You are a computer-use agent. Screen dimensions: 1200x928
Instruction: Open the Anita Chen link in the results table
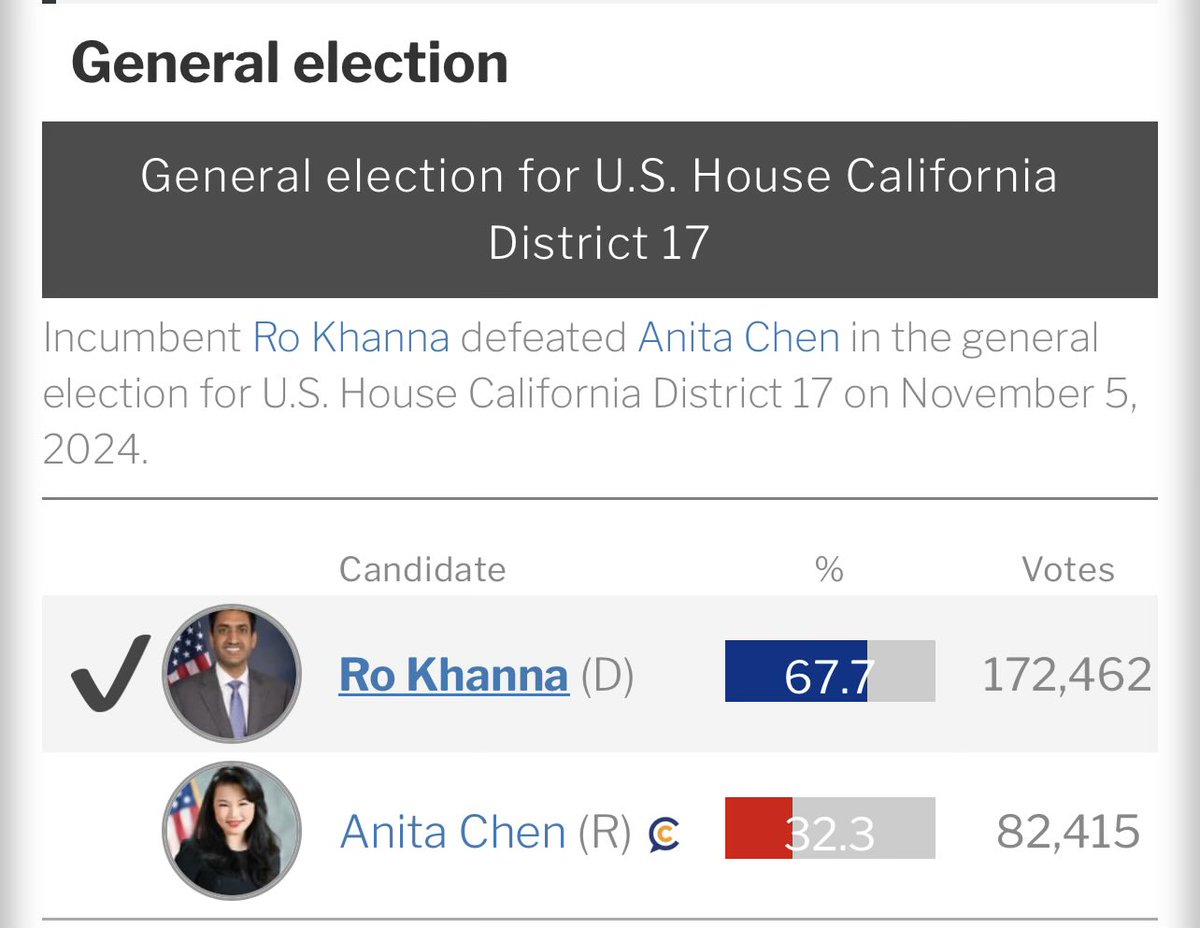click(453, 832)
